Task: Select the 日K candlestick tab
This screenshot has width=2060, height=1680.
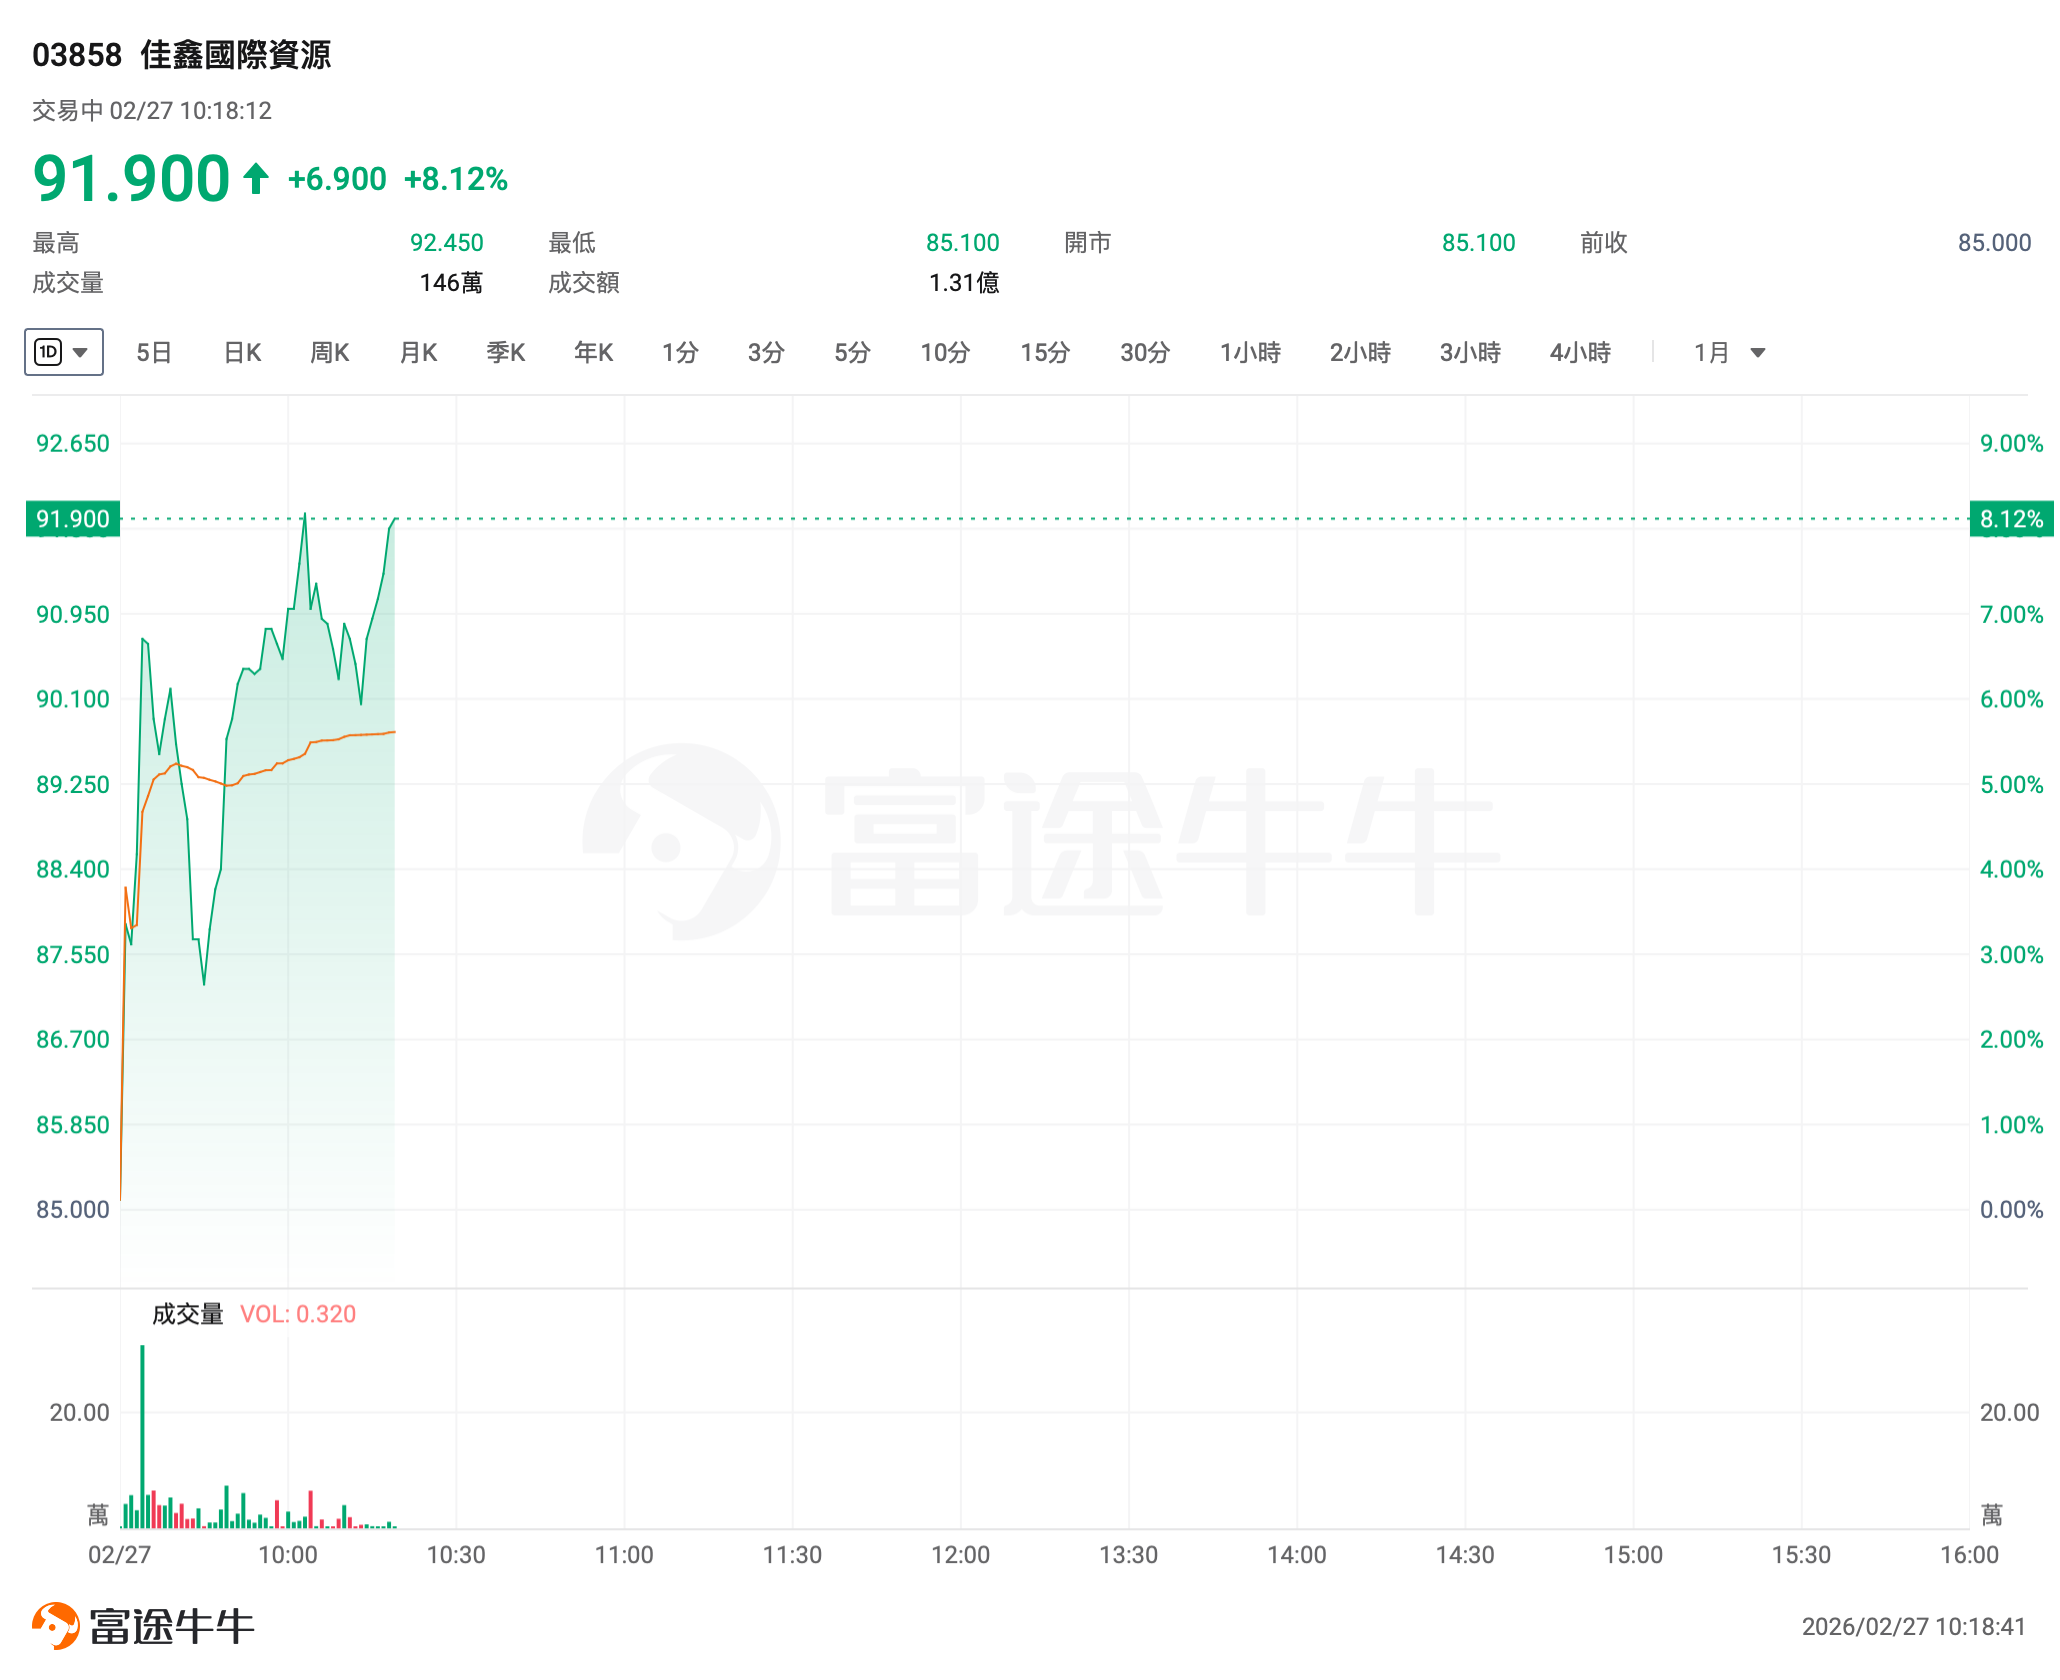Action: tap(242, 352)
